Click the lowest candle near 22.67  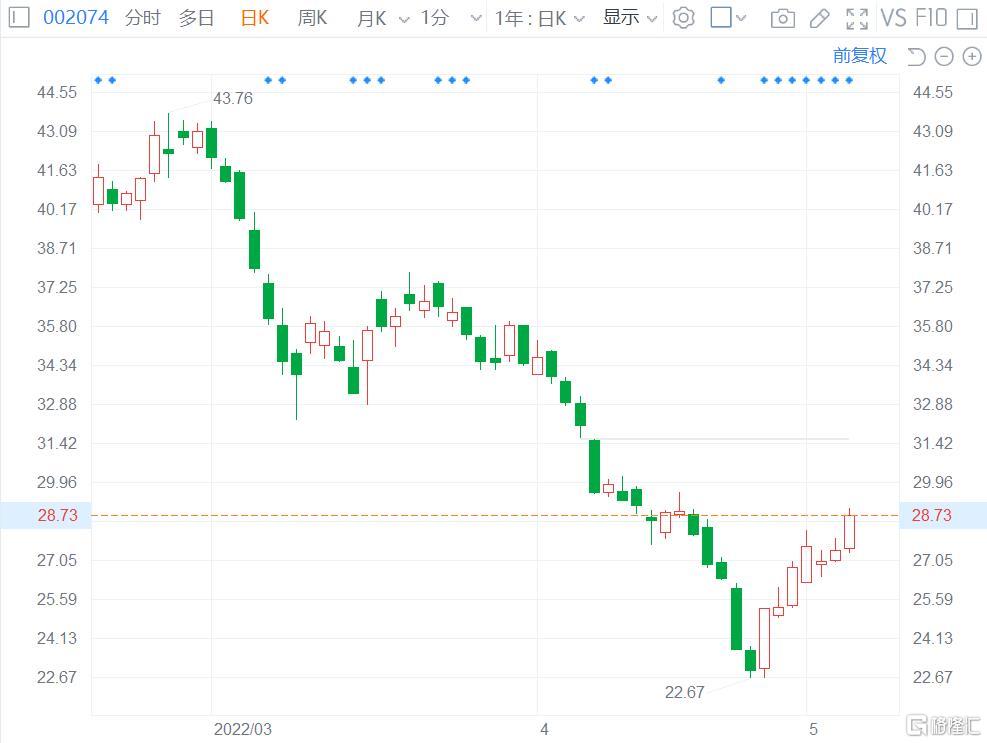(750, 661)
